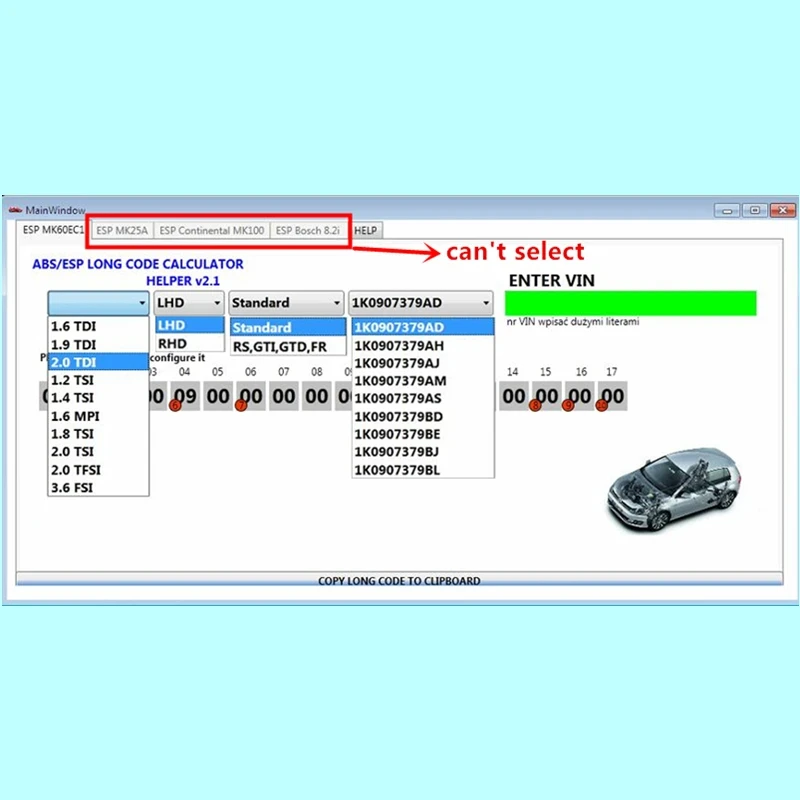Open the HELP tab
The width and height of the screenshot is (800, 800).
pyautogui.click(x=365, y=230)
